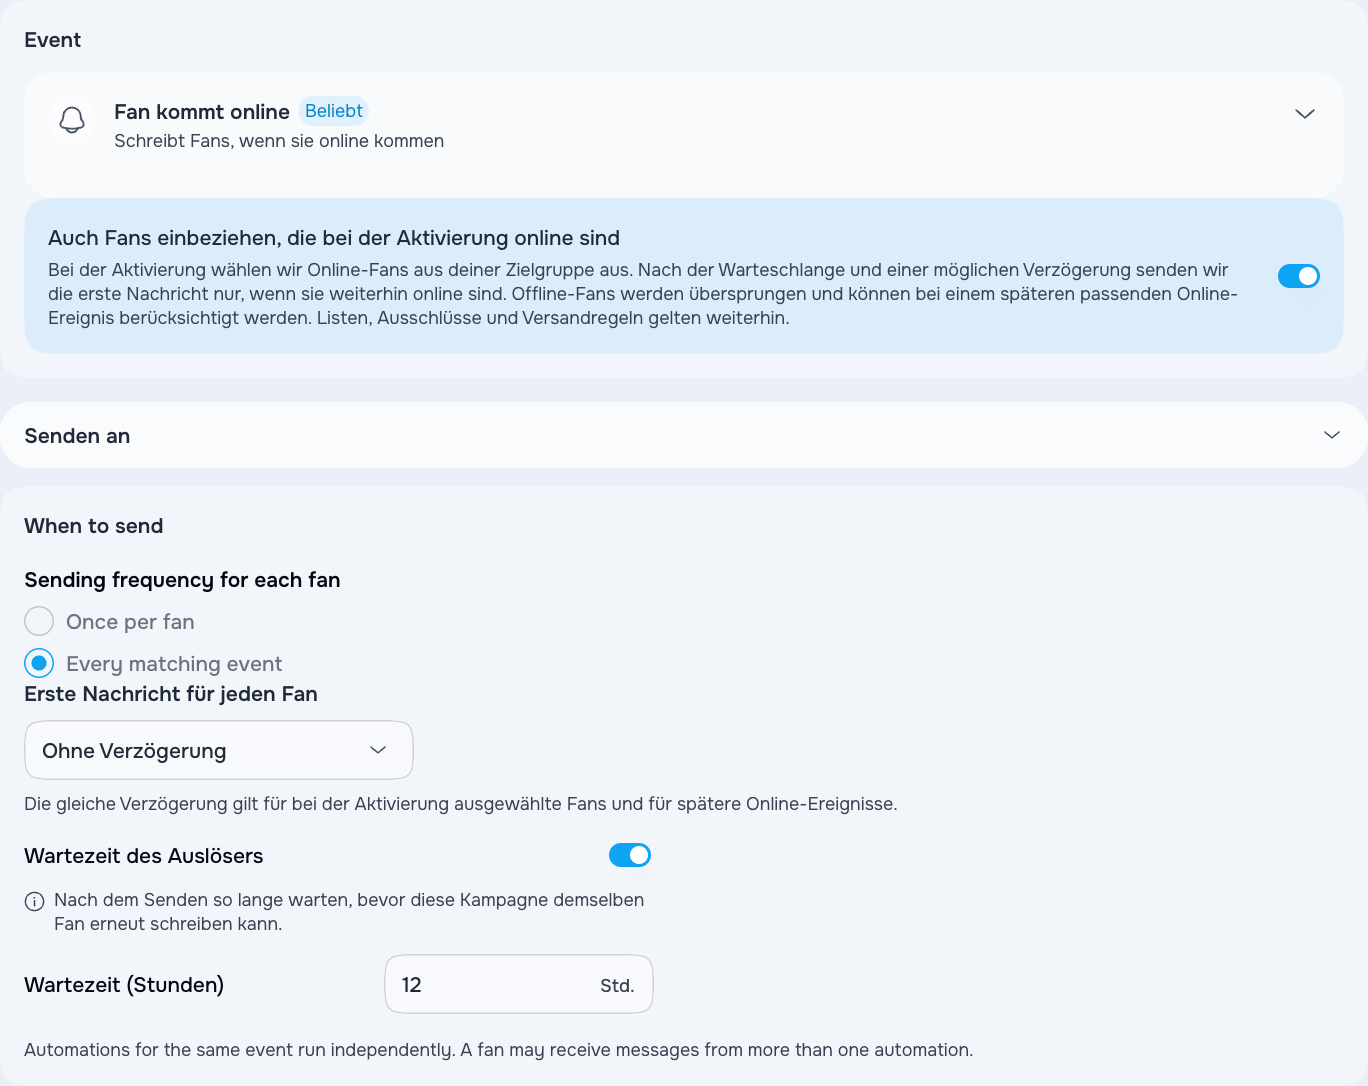Viewport: 1368px width, 1086px height.
Task: Click the Schreibt Fans event description text
Action: pyautogui.click(x=279, y=141)
